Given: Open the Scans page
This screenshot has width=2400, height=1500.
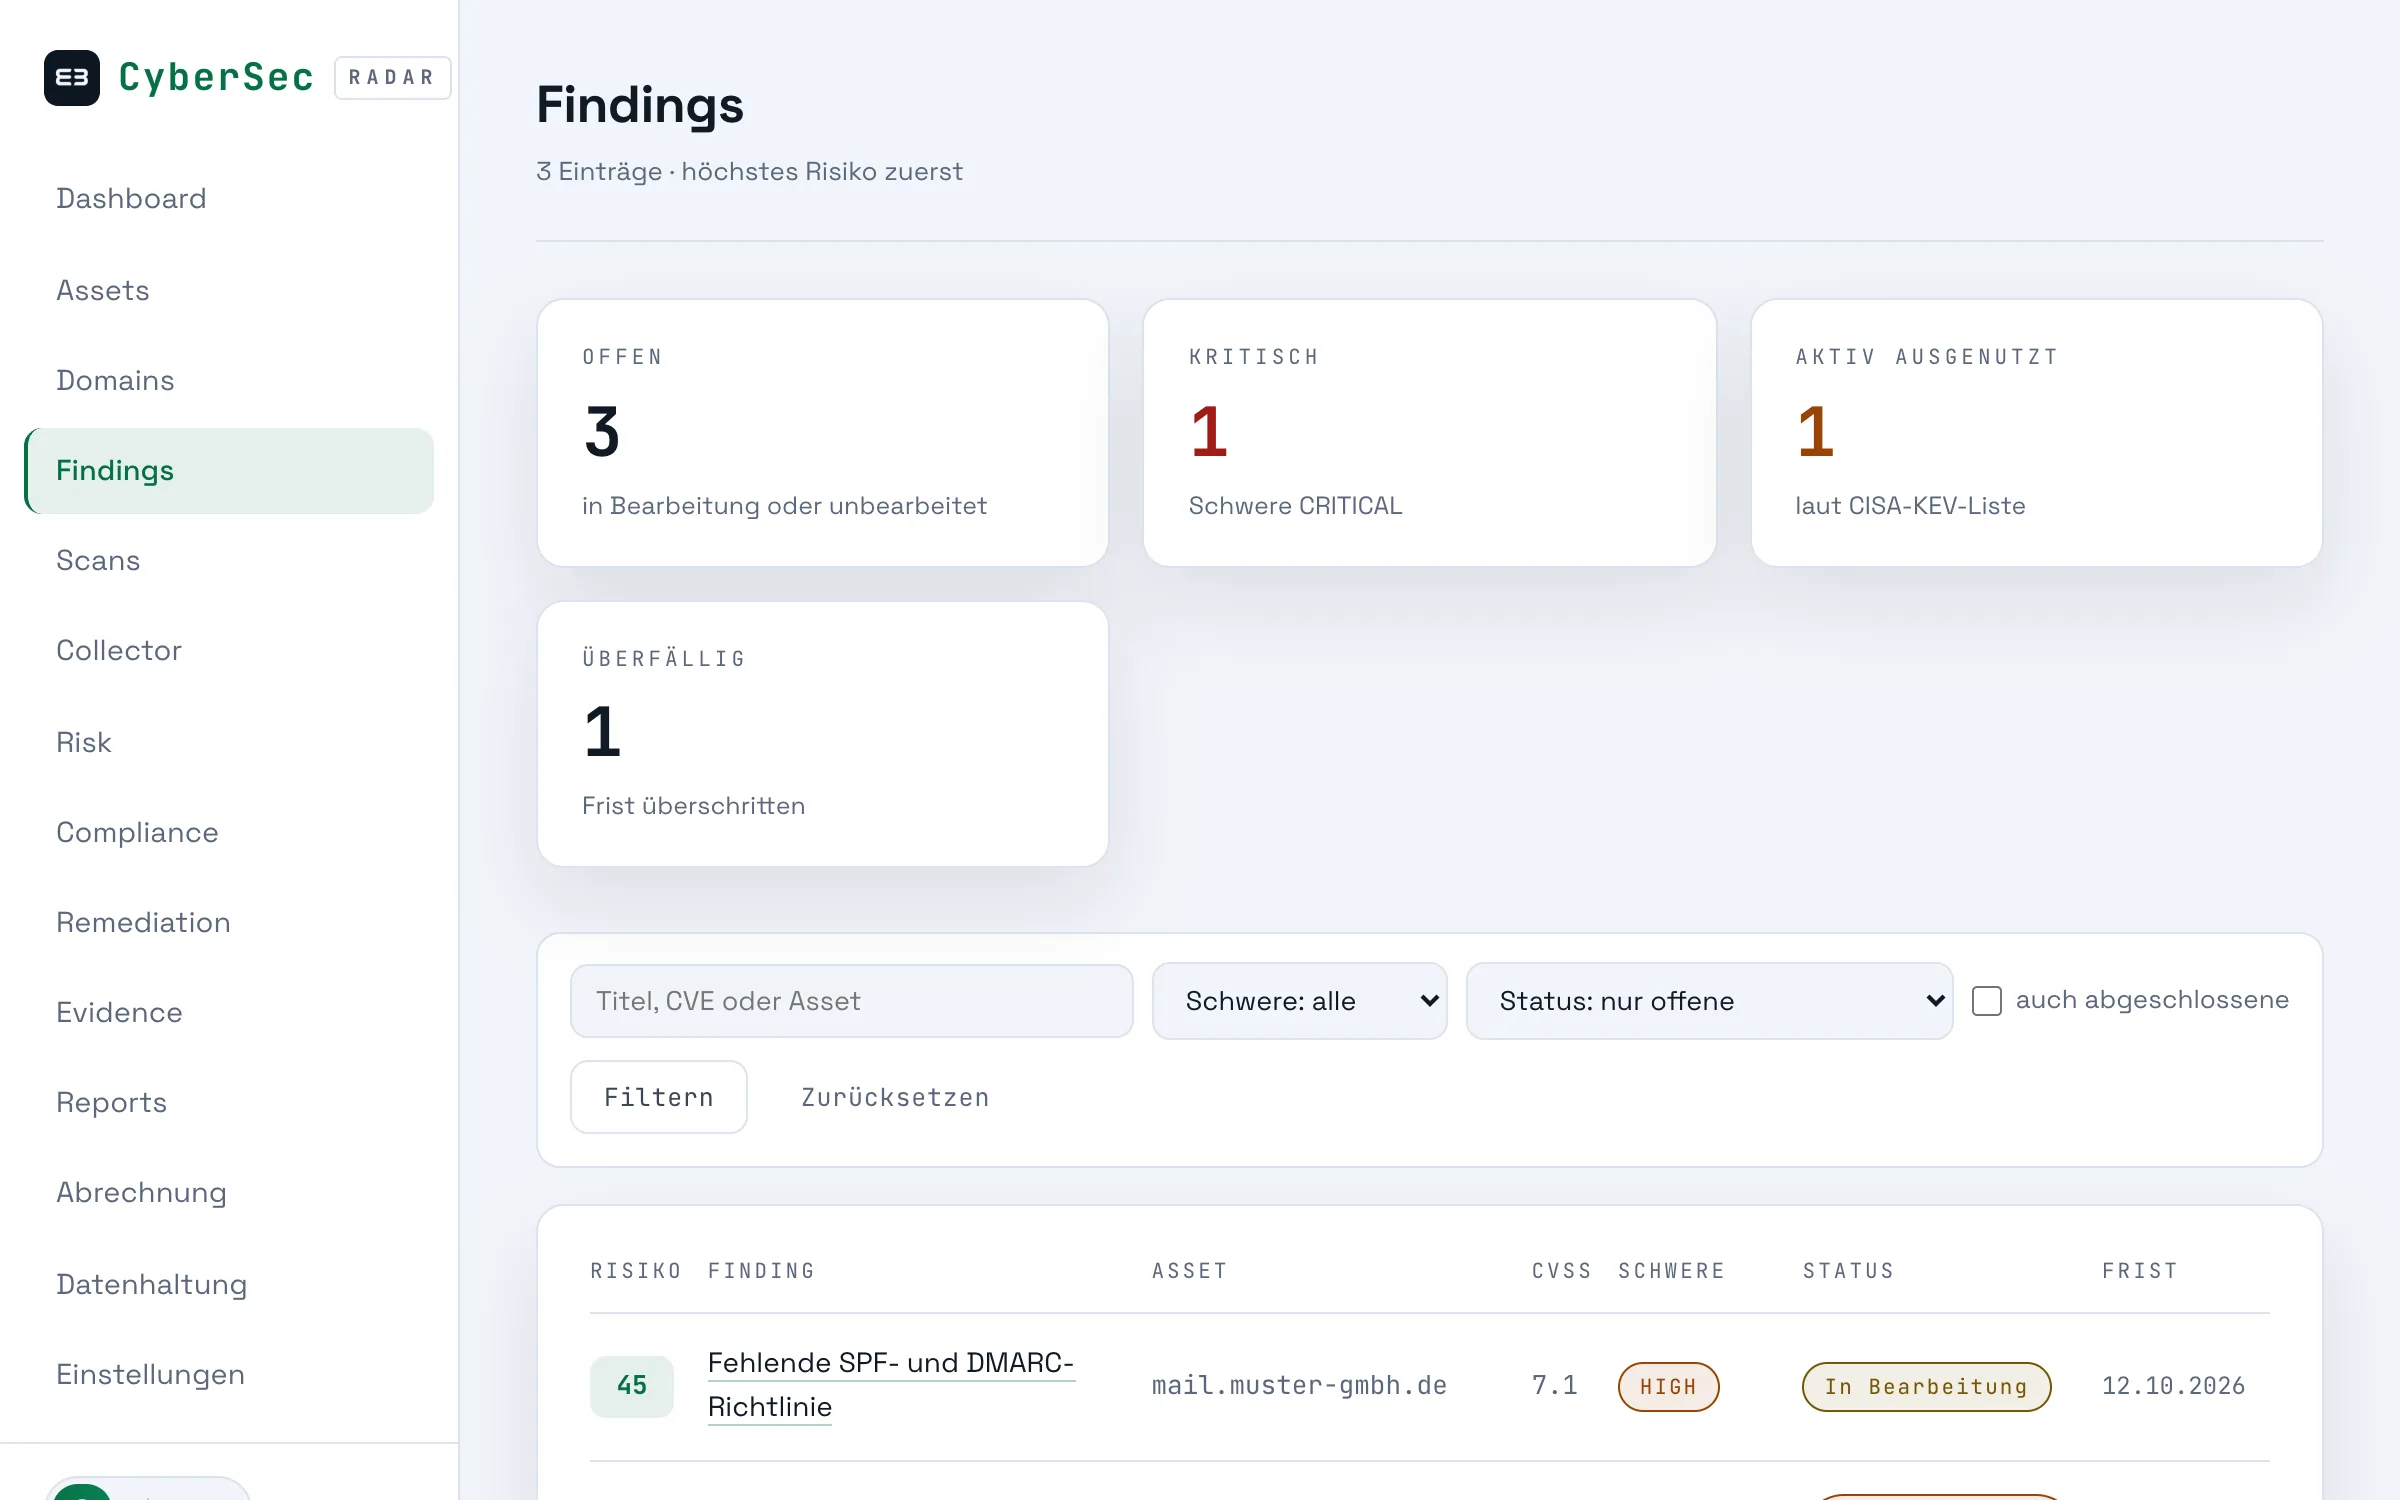Looking at the screenshot, I should point(98,560).
